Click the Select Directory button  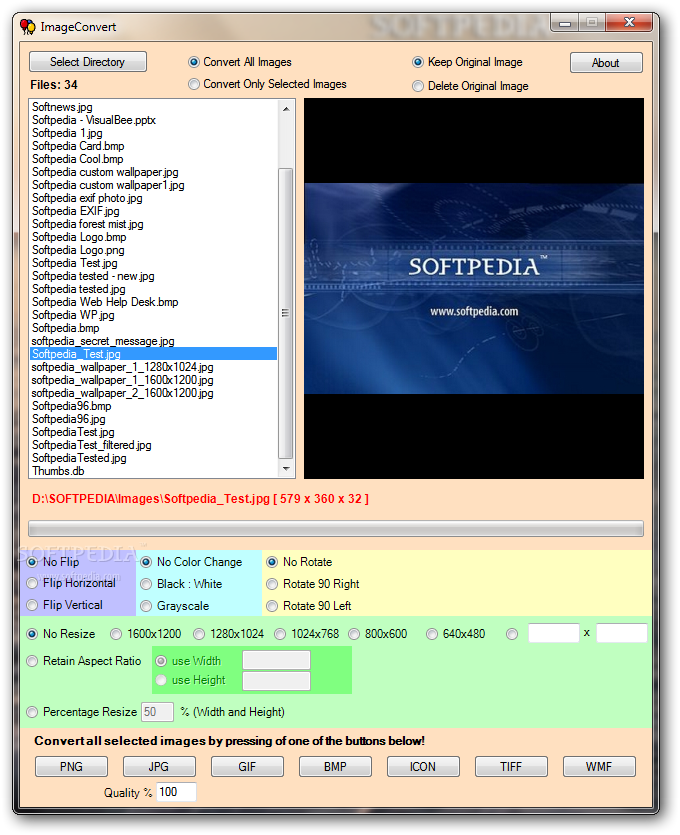coord(88,62)
